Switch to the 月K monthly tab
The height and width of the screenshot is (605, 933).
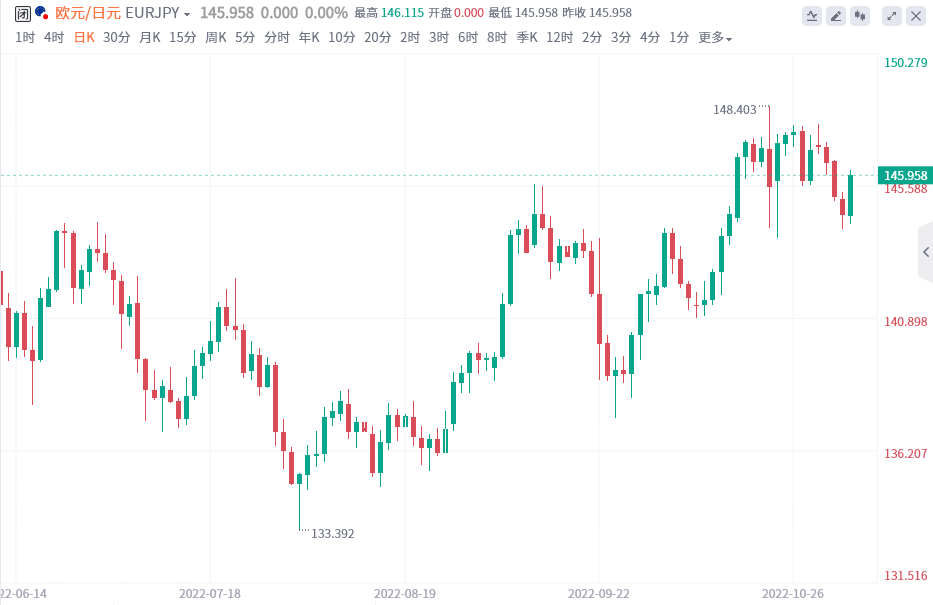150,38
